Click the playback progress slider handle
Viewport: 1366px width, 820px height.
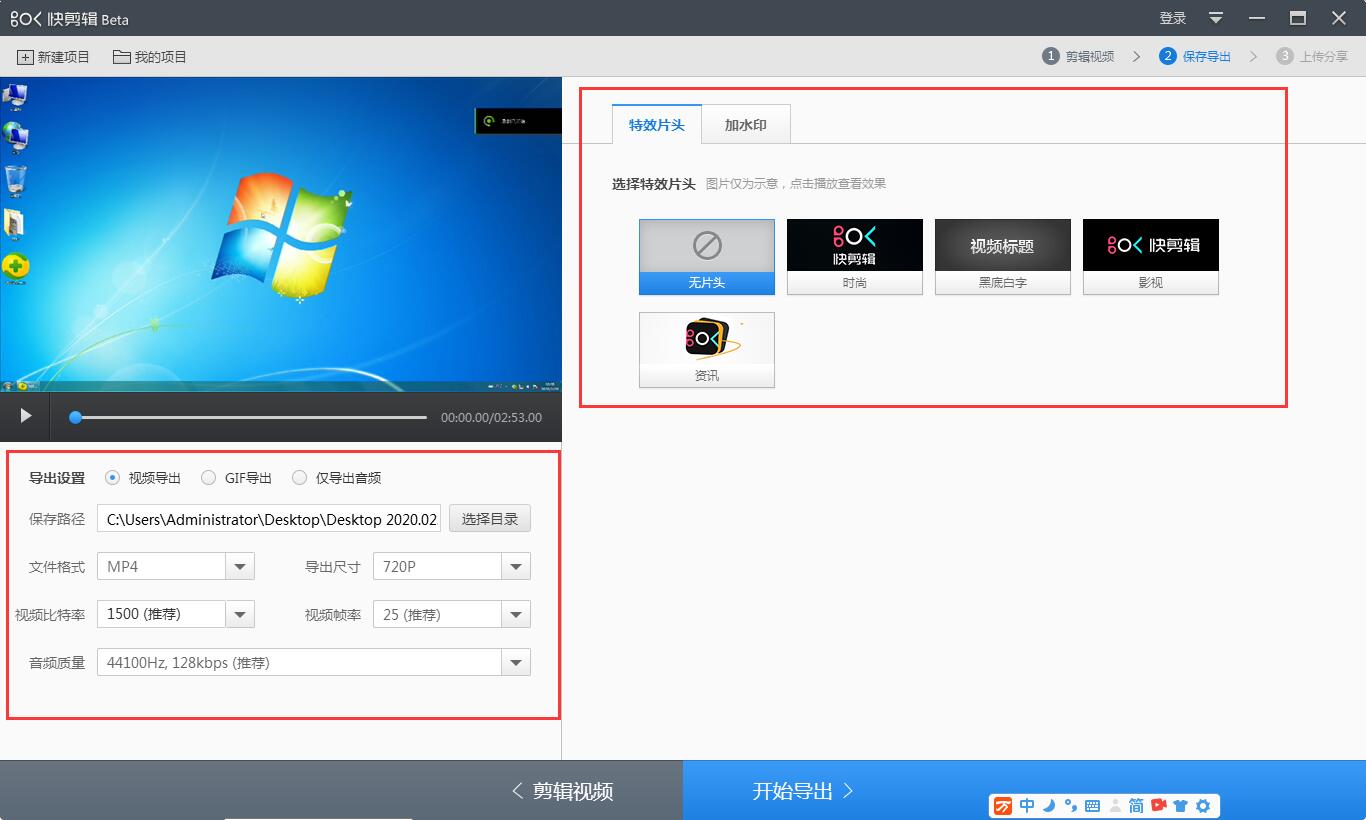tap(75, 417)
